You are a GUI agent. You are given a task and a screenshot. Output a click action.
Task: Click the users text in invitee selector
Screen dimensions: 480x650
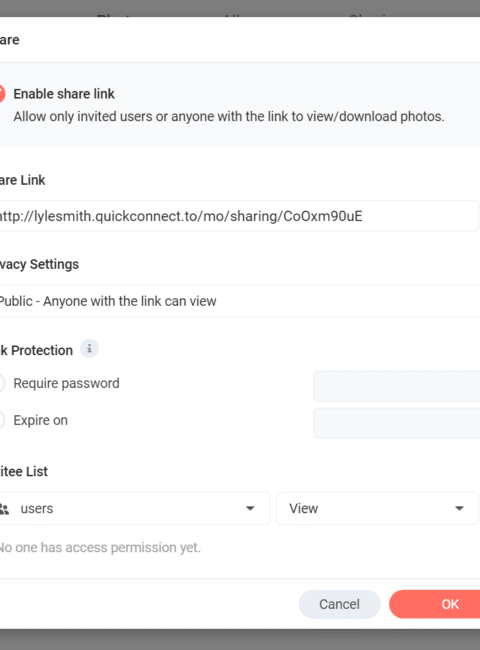37,509
